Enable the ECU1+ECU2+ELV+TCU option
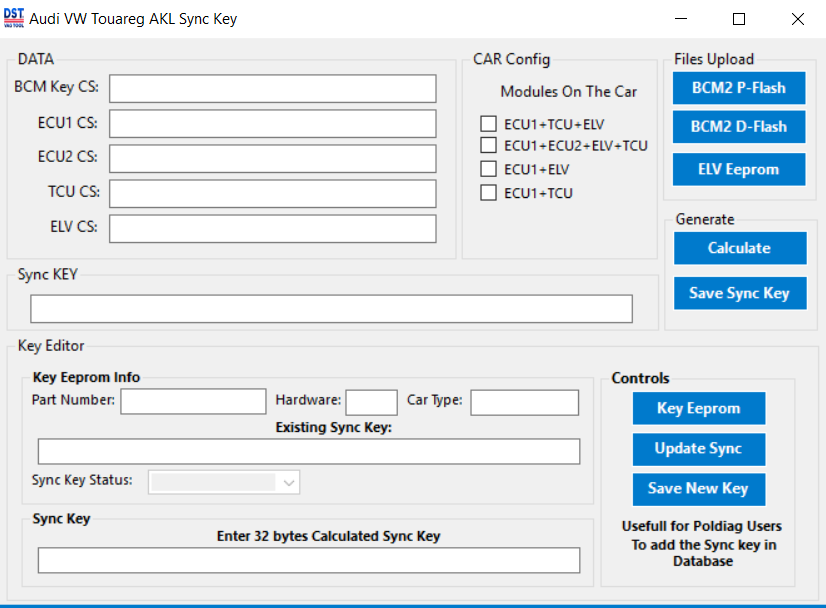Image resolution: width=826 pixels, height=608 pixels. [x=488, y=145]
